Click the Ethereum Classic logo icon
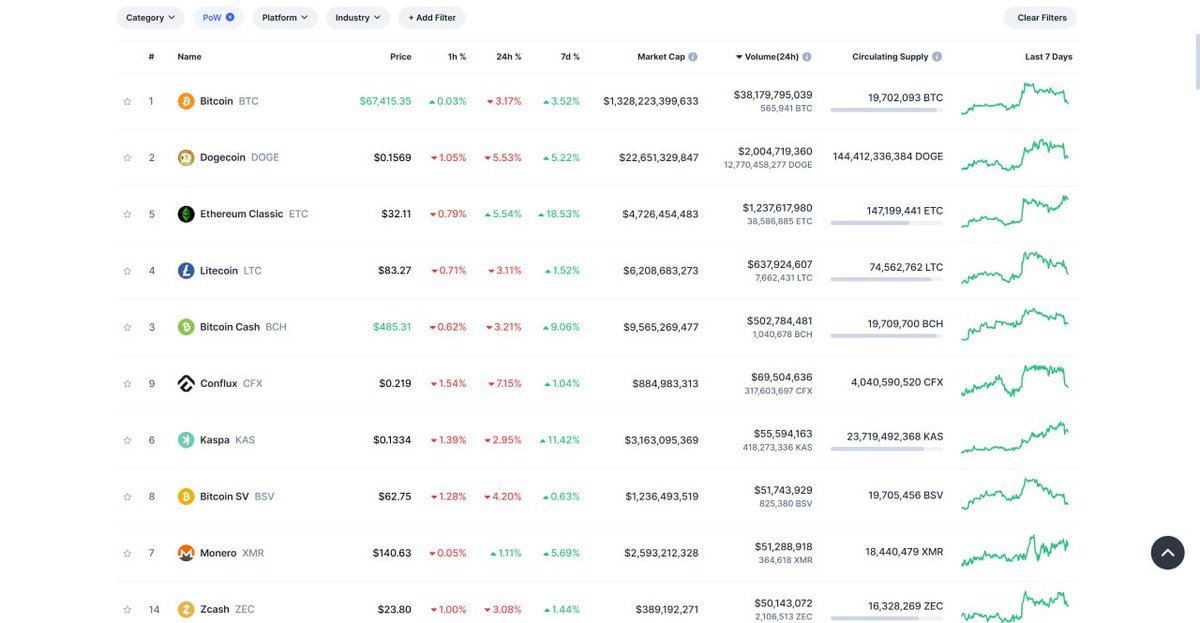 186,214
